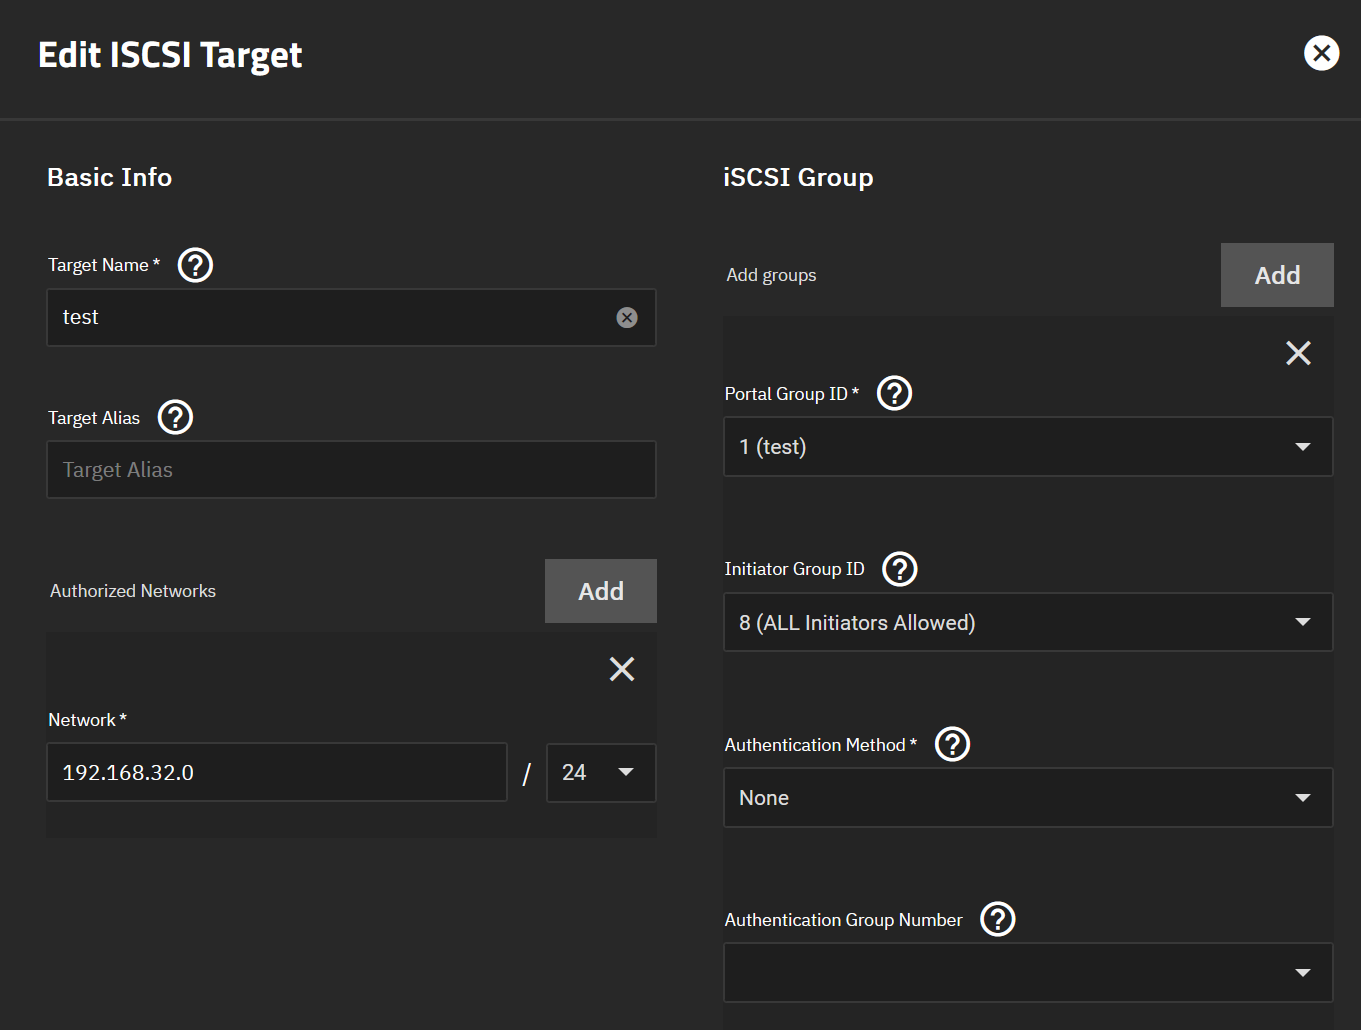Focus the Target Alias text field
The width and height of the screenshot is (1361, 1030).
(350, 470)
